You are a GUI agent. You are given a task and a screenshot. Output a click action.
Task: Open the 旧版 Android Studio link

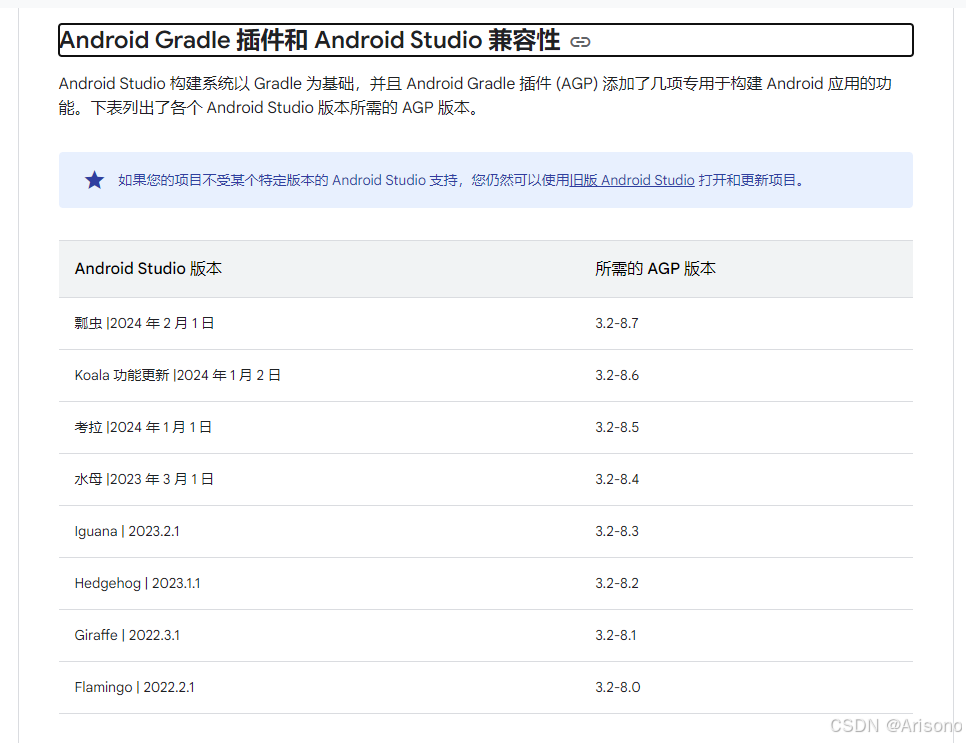(633, 181)
